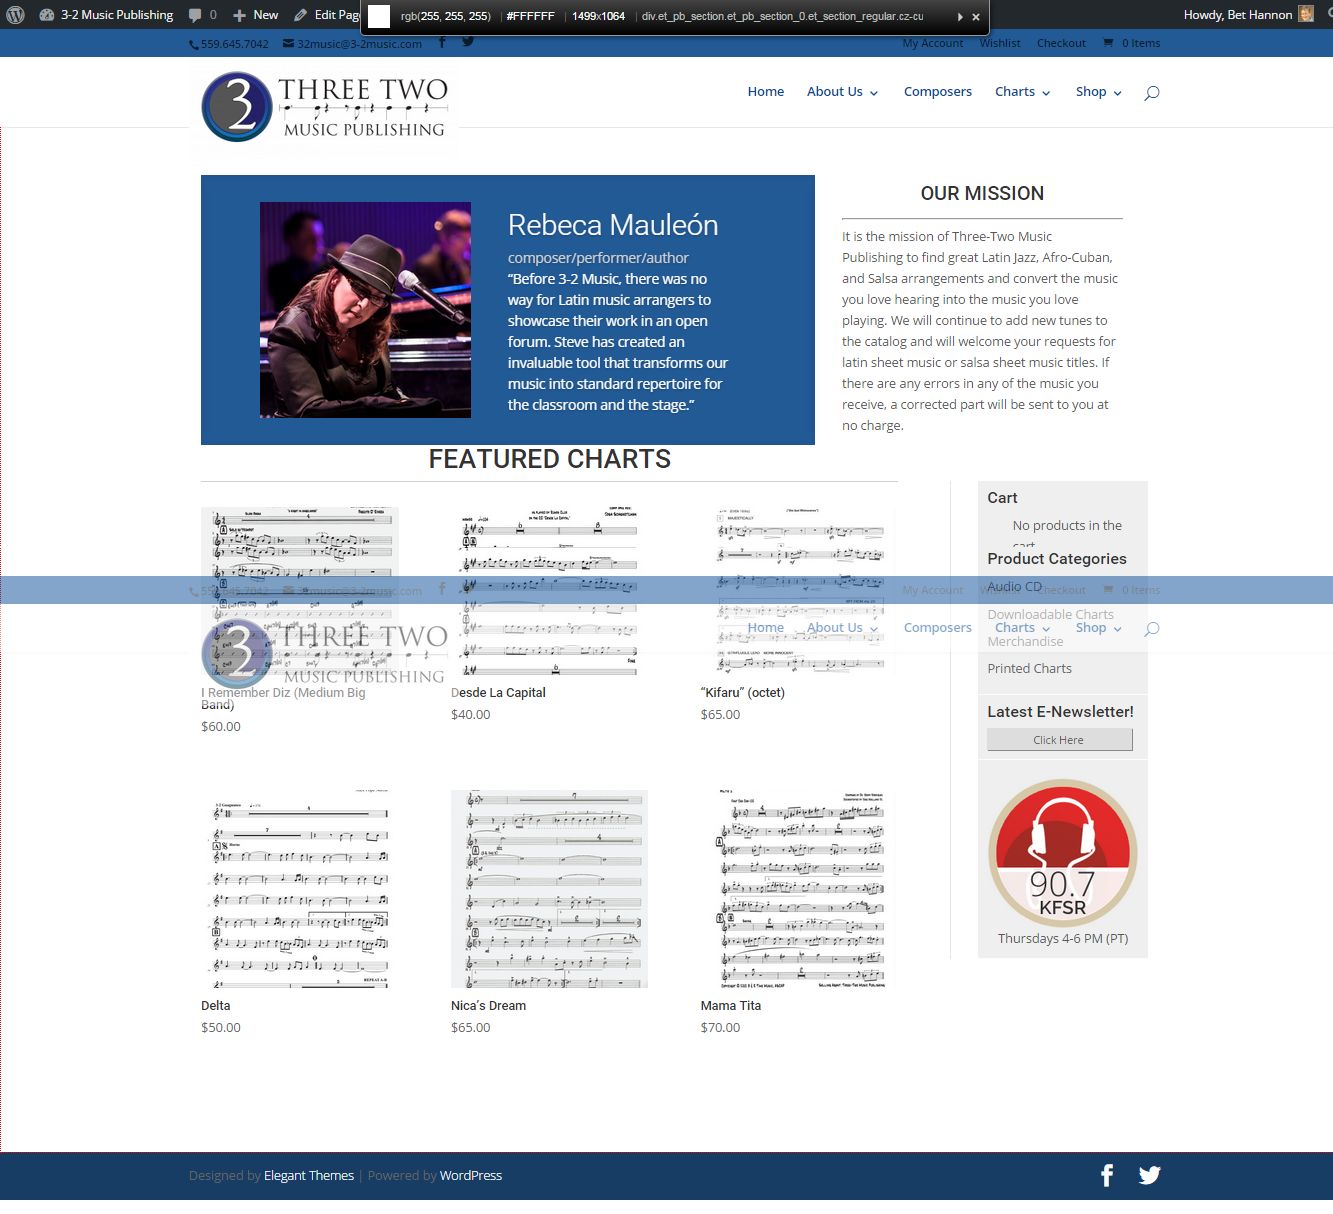Open the Nica's Dream sheet music thumbnail

click(549, 889)
